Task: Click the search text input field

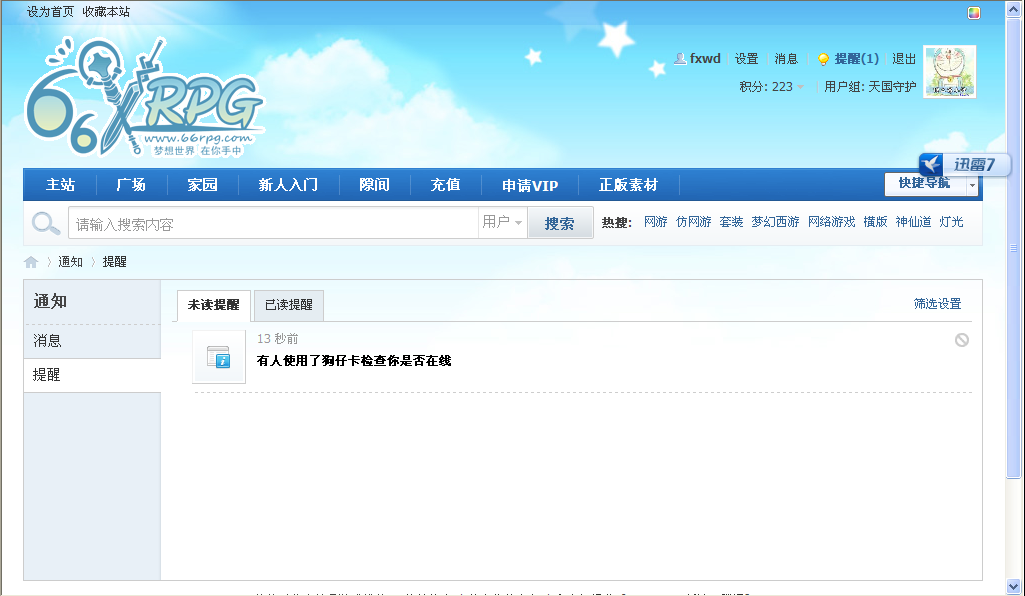Action: 273,224
